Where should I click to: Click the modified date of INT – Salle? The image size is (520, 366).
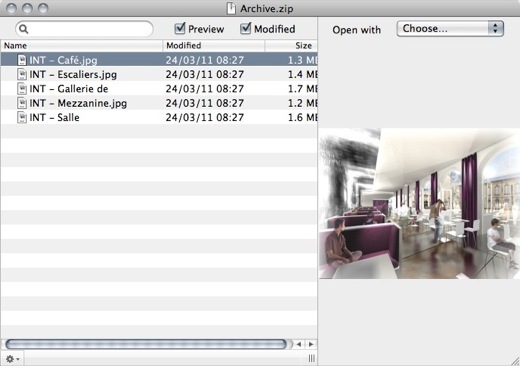point(205,117)
